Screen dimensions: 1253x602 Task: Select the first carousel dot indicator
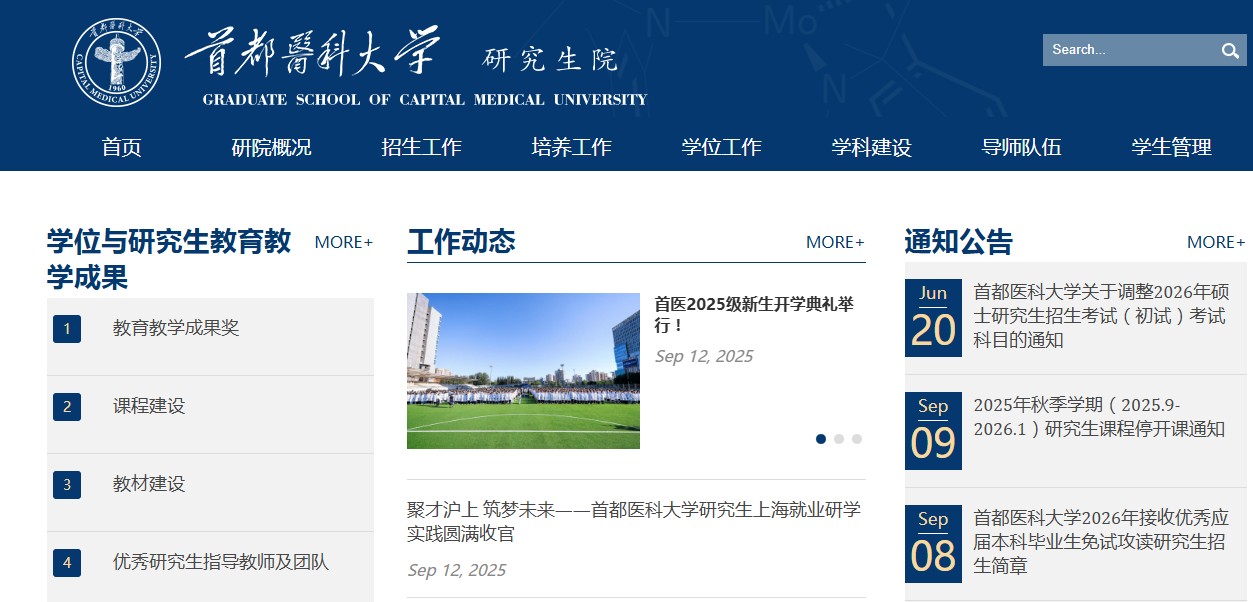tap(821, 439)
